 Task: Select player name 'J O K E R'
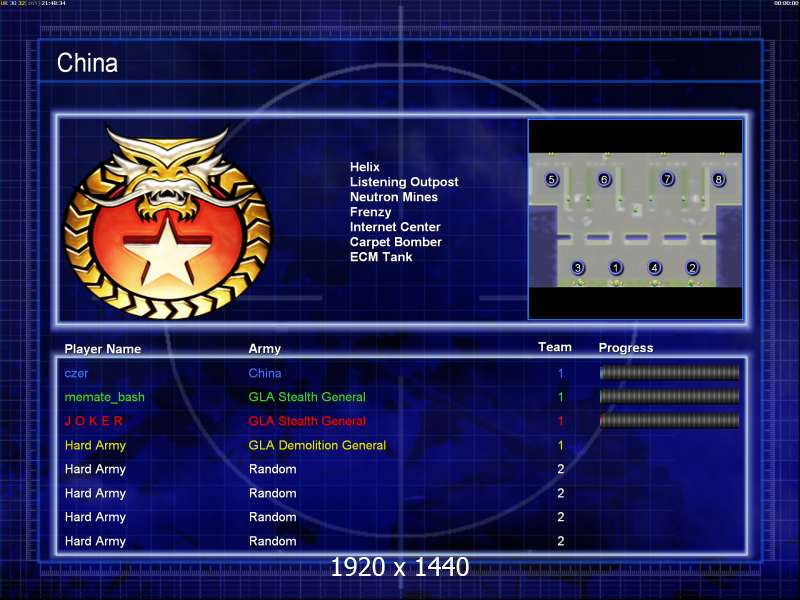click(x=93, y=421)
